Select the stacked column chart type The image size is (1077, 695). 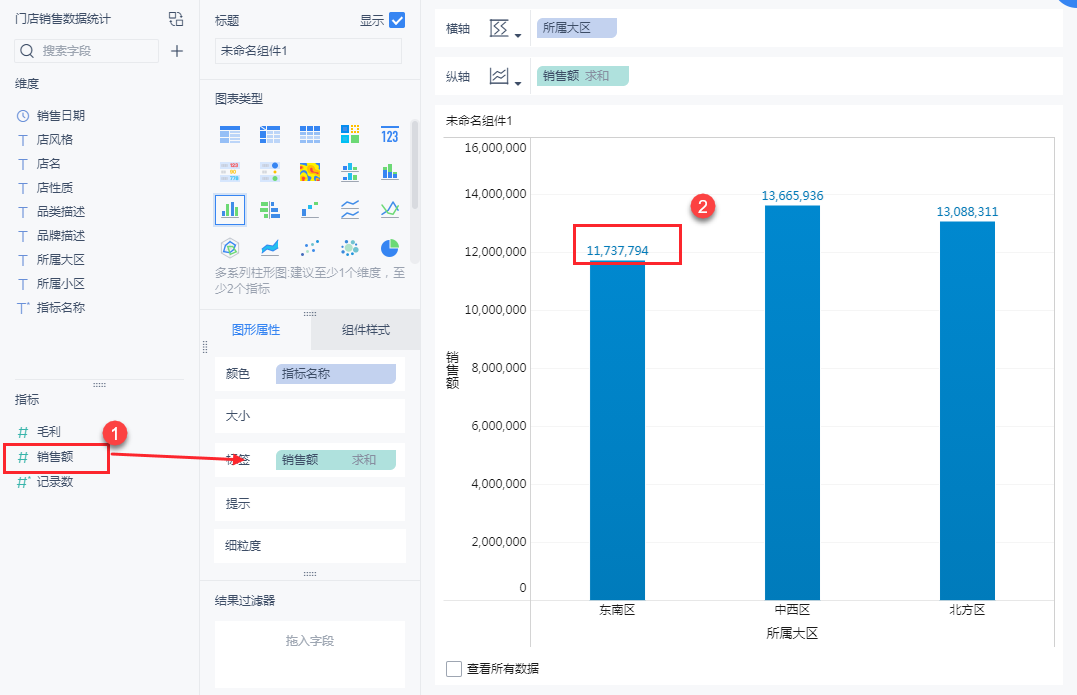pyautogui.click(x=389, y=172)
